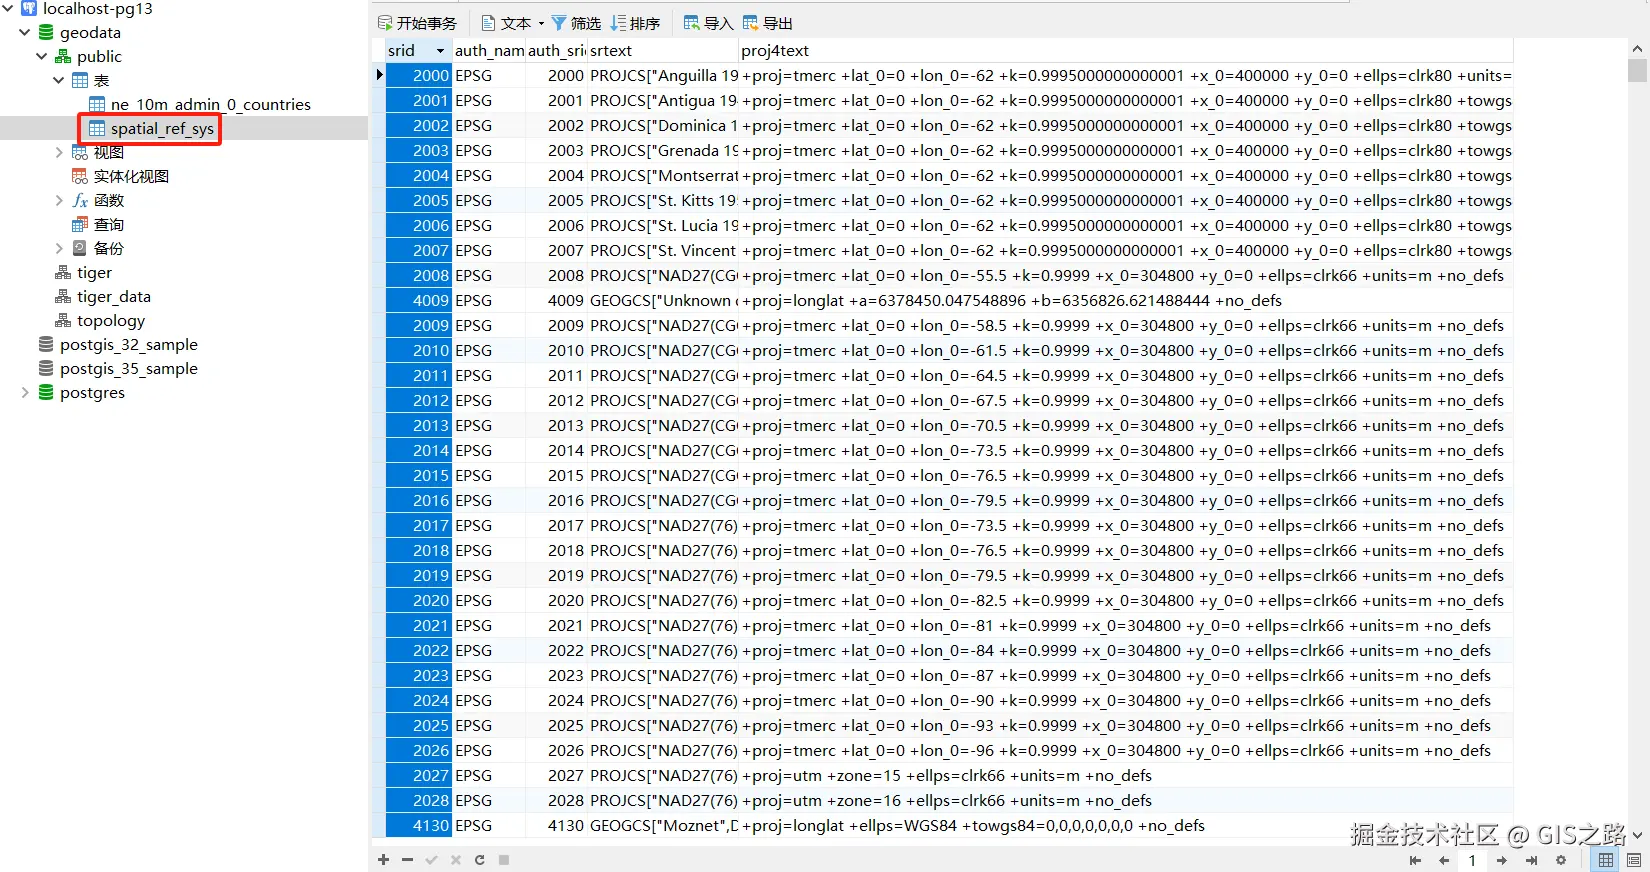Go to last page arrow
Image resolution: width=1650 pixels, height=872 pixels.
(x=1531, y=860)
